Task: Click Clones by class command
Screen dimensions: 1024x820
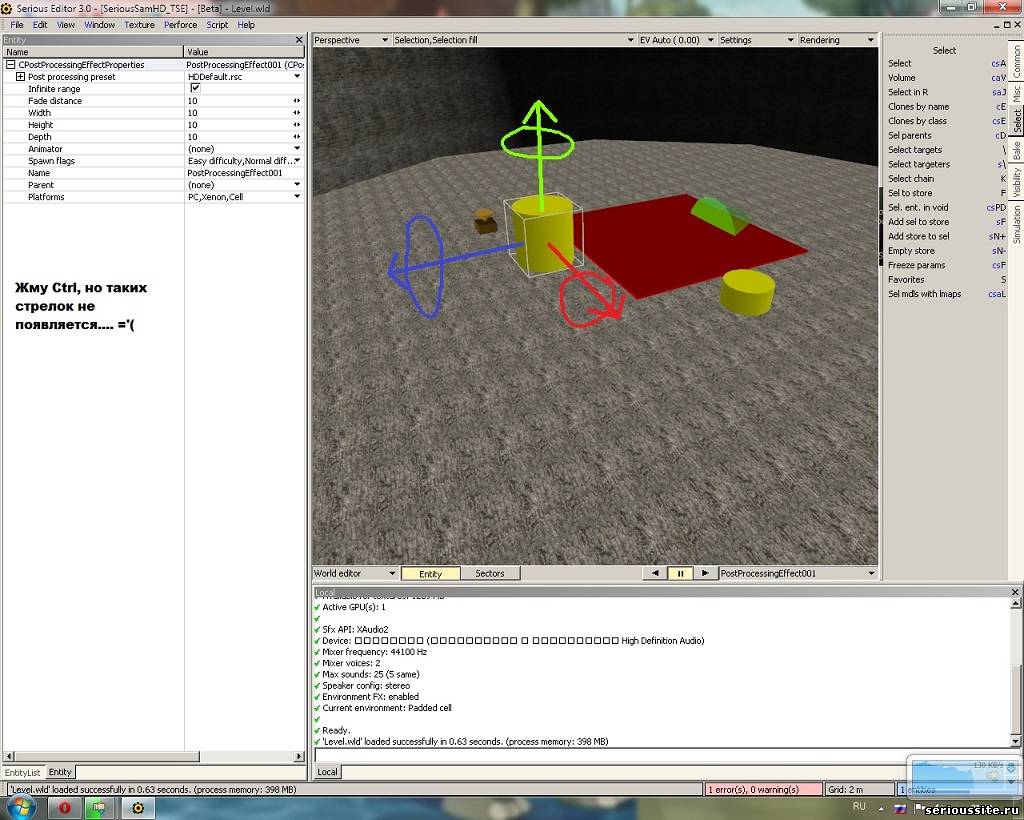Action: pyautogui.click(x=917, y=121)
